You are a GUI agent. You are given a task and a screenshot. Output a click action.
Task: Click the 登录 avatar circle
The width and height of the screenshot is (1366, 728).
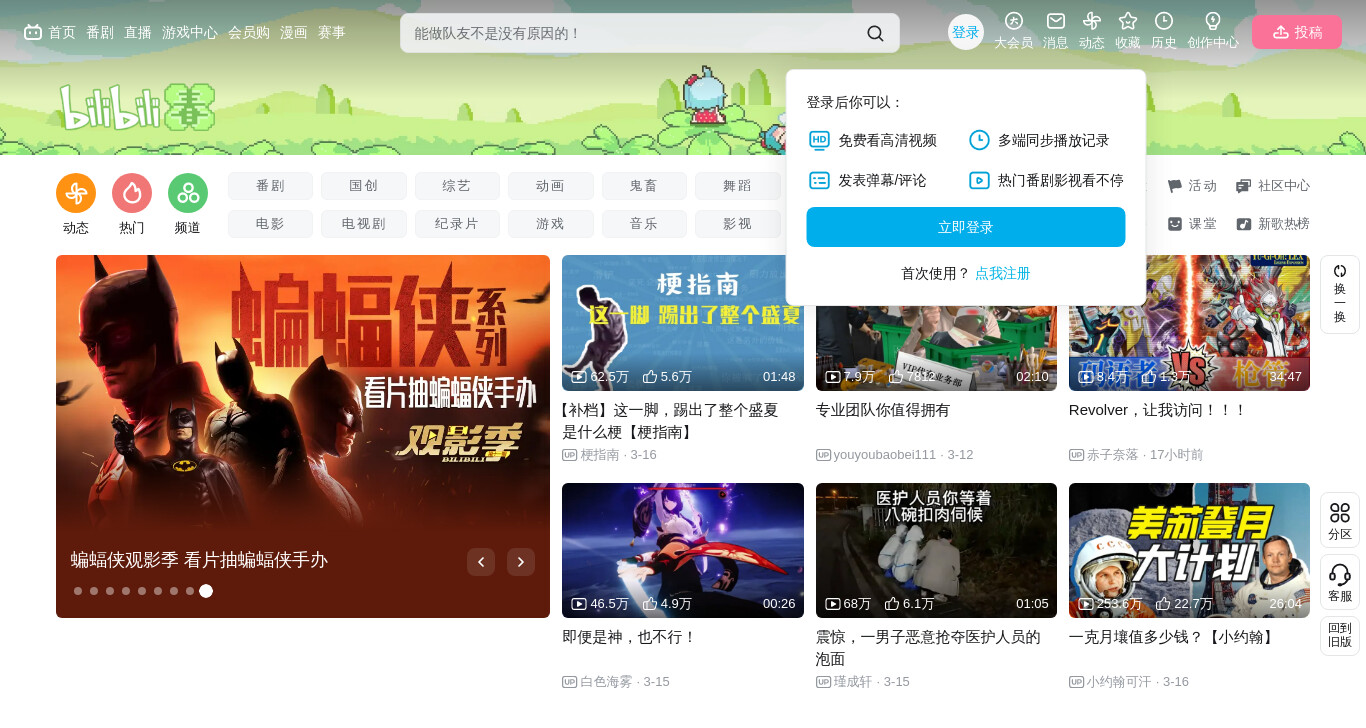[966, 32]
